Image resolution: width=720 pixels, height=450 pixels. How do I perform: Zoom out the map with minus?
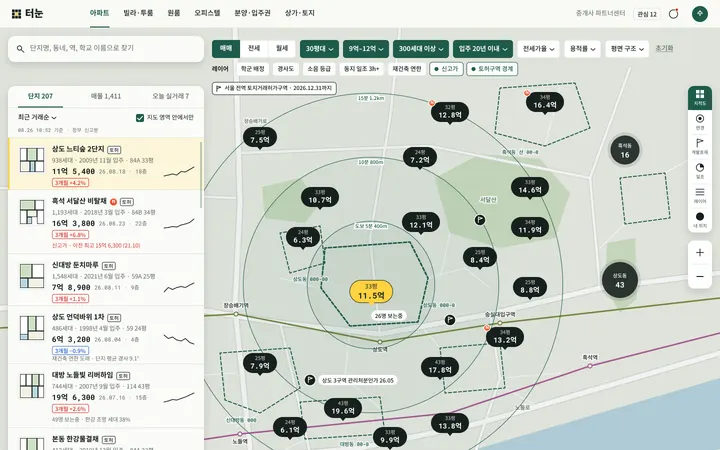[700, 276]
